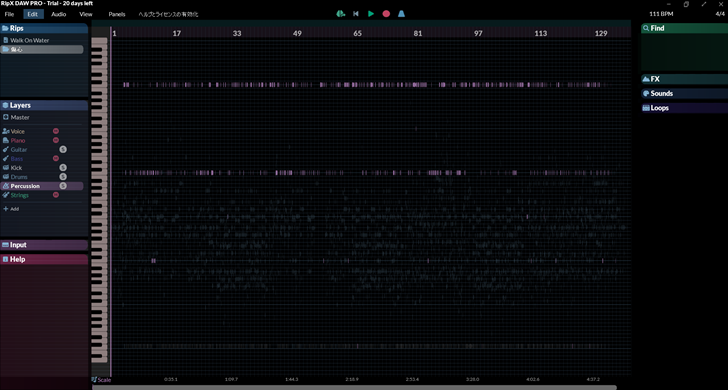Jump to bar 113 on the timeline ruler

pyautogui.click(x=540, y=33)
